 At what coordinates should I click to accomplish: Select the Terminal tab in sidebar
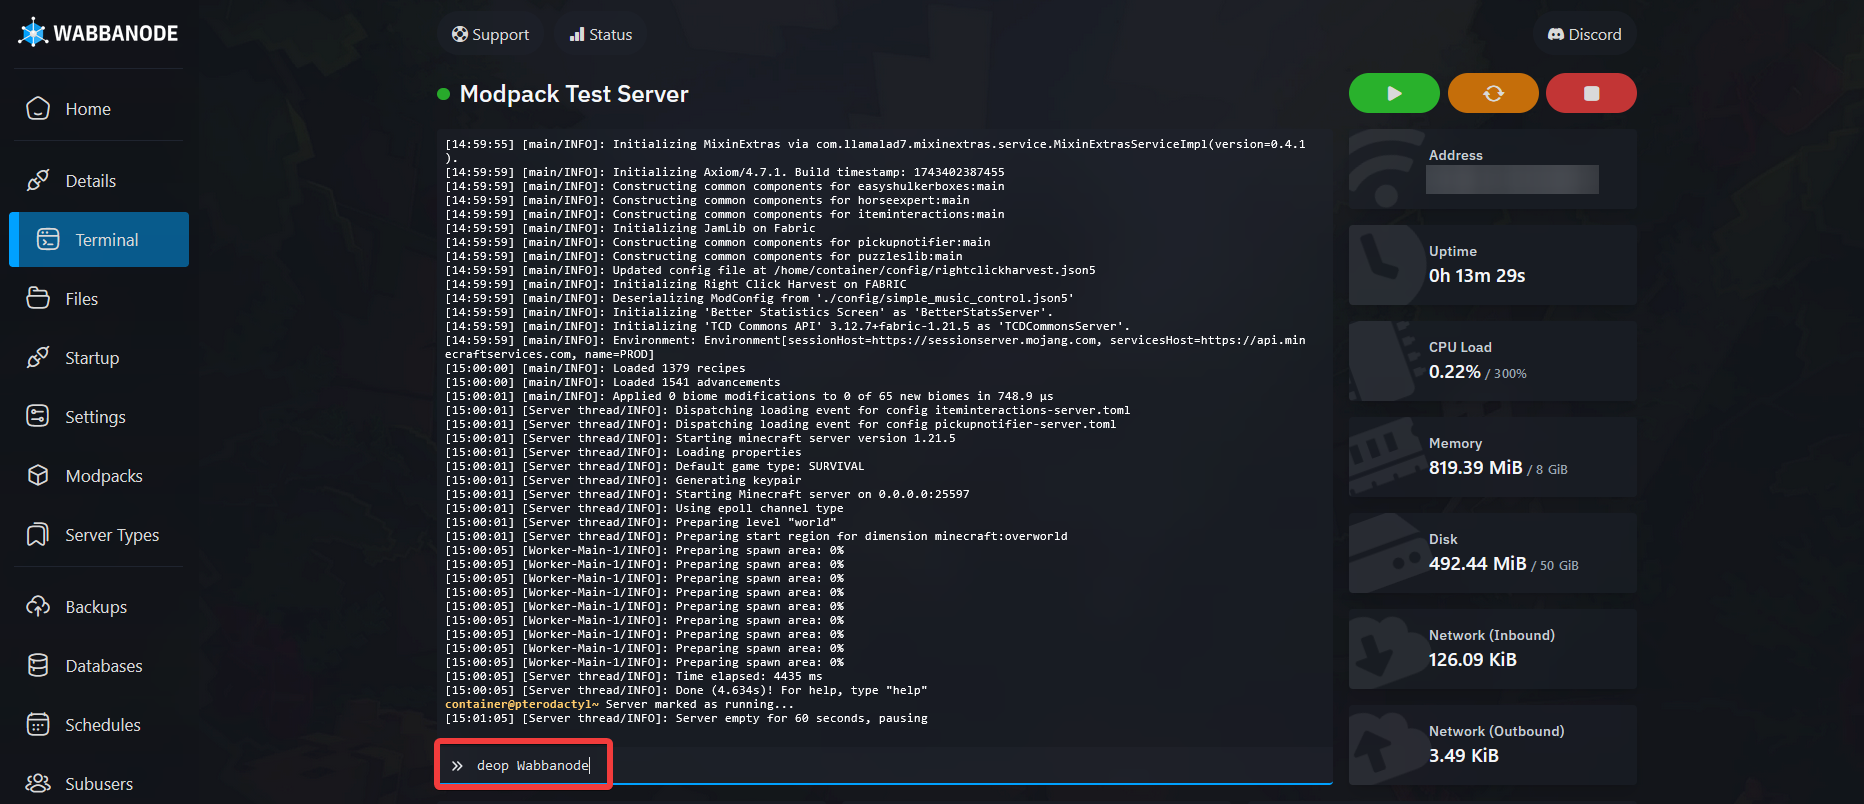tap(99, 239)
